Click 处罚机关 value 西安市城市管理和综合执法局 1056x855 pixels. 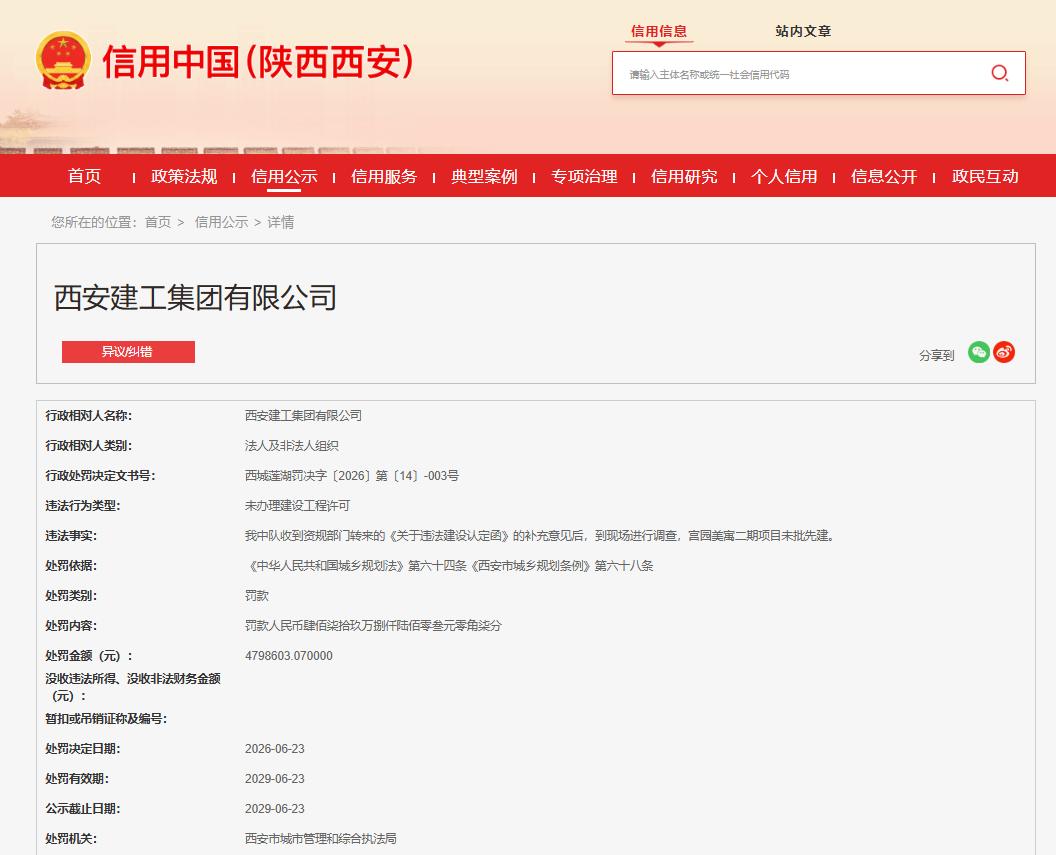[x=321, y=839]
